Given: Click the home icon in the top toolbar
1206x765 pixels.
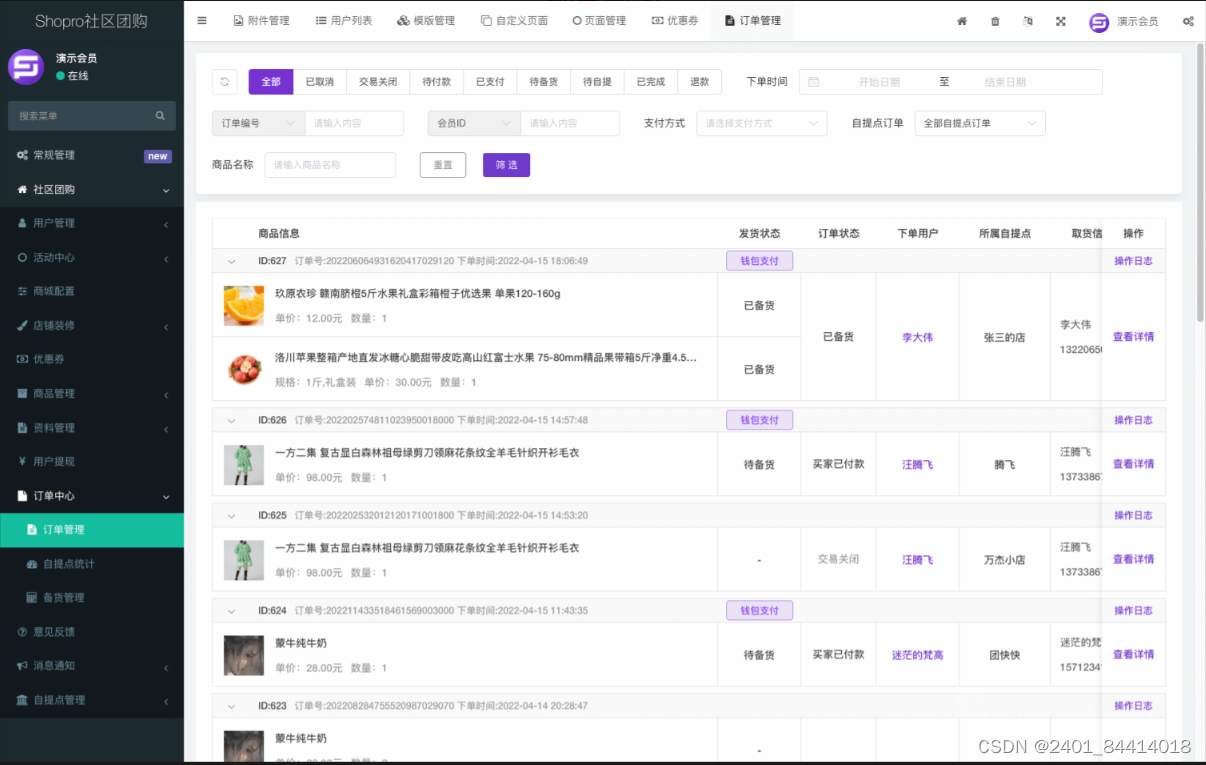Looking at the screenshot, I should [x=961, y=21].
